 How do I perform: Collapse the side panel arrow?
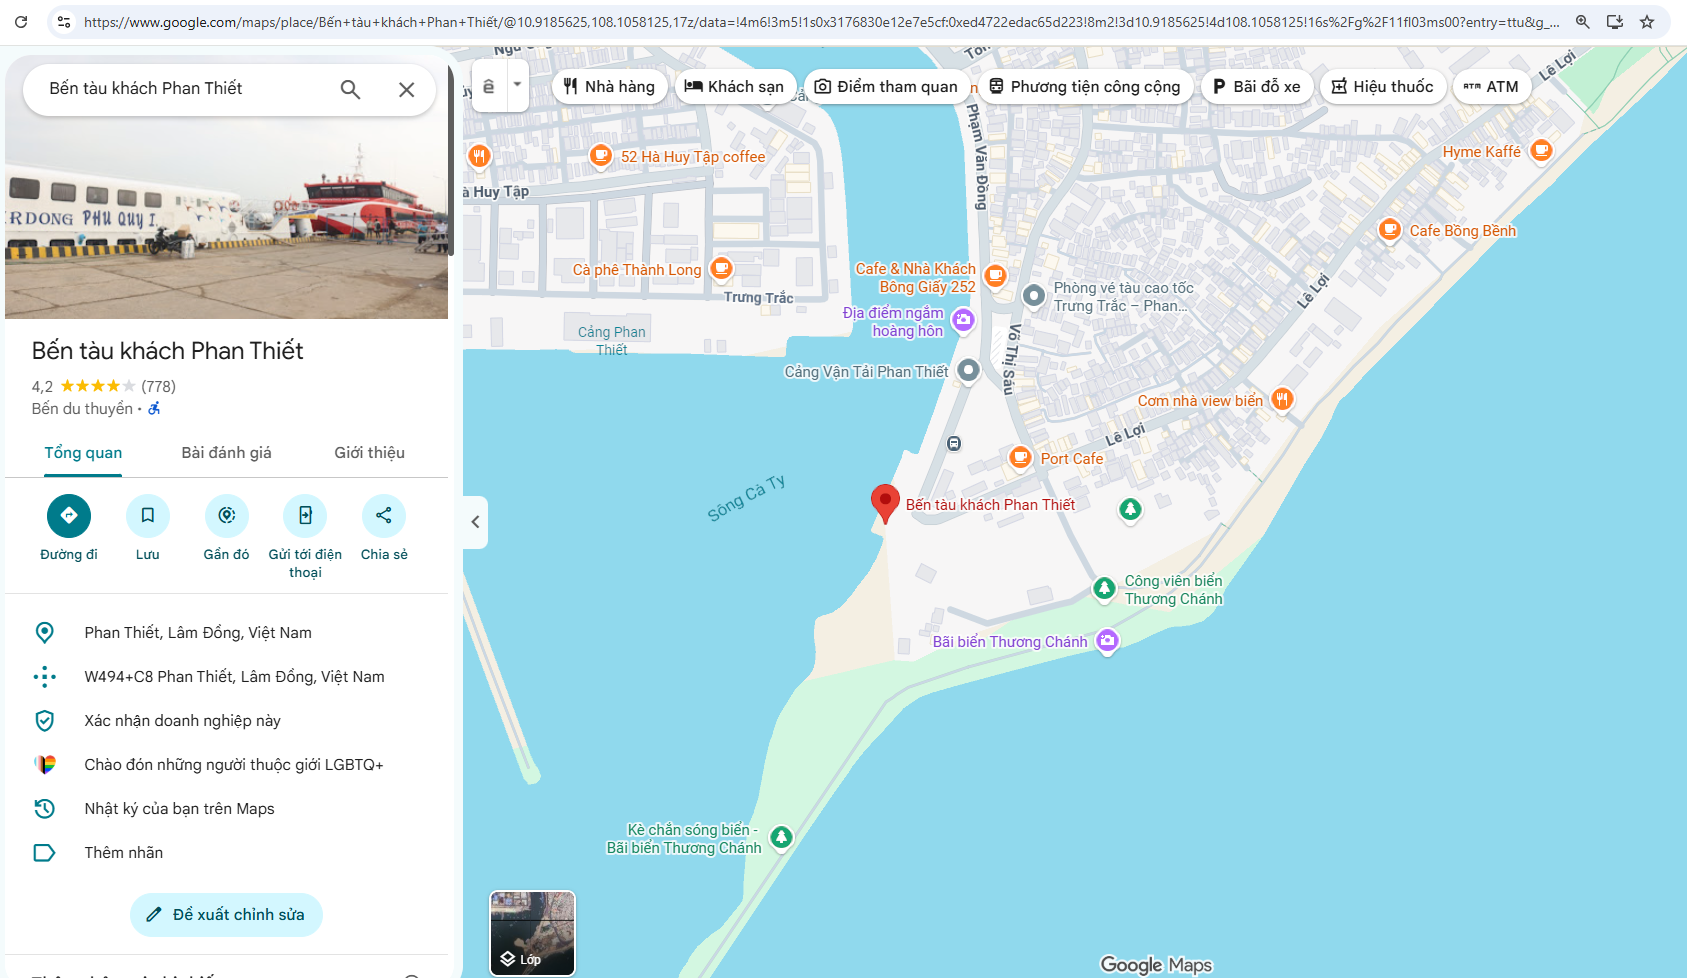point(475,522)
